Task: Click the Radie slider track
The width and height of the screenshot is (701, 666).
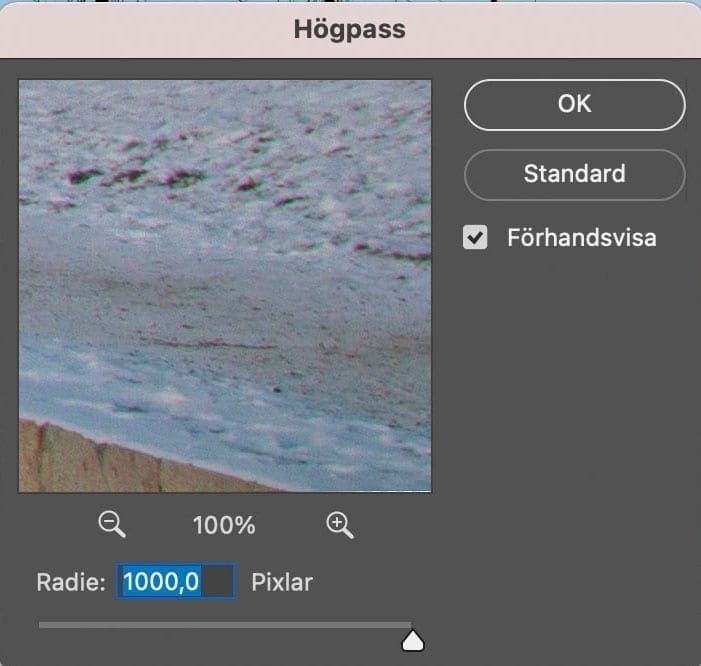Action: point(225,625)
